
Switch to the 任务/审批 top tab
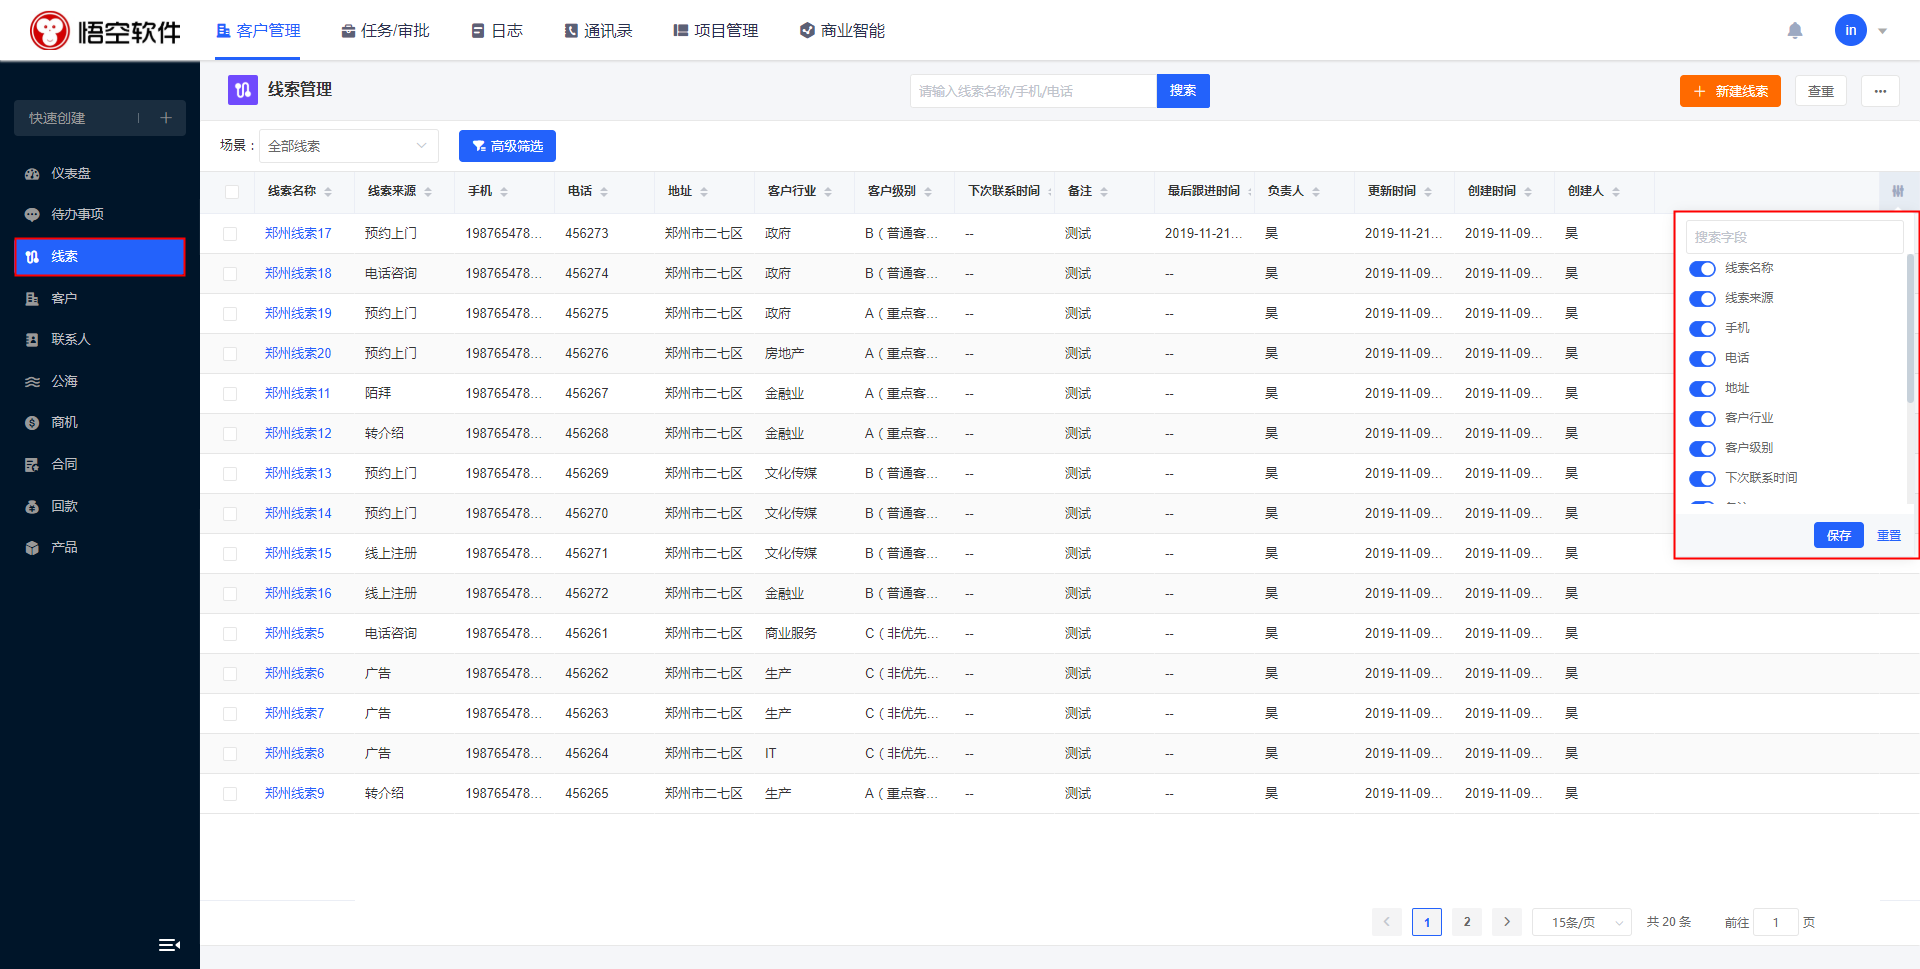click(385, 31)
